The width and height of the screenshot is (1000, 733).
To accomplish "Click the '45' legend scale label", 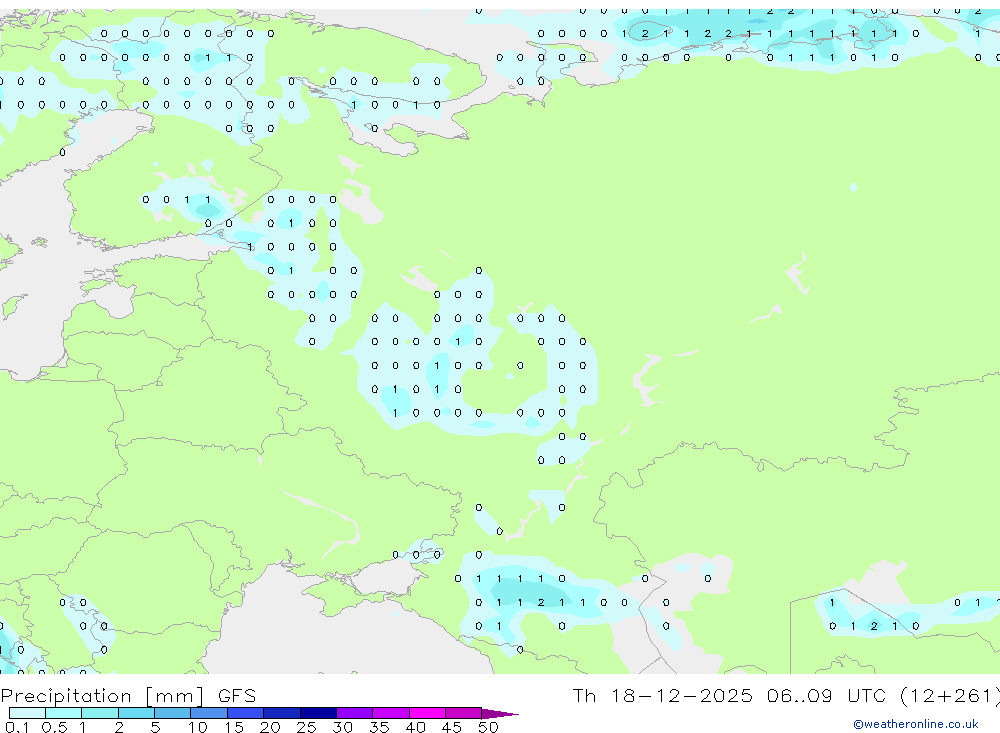I will pyautogui.click(x=452, y=727).
